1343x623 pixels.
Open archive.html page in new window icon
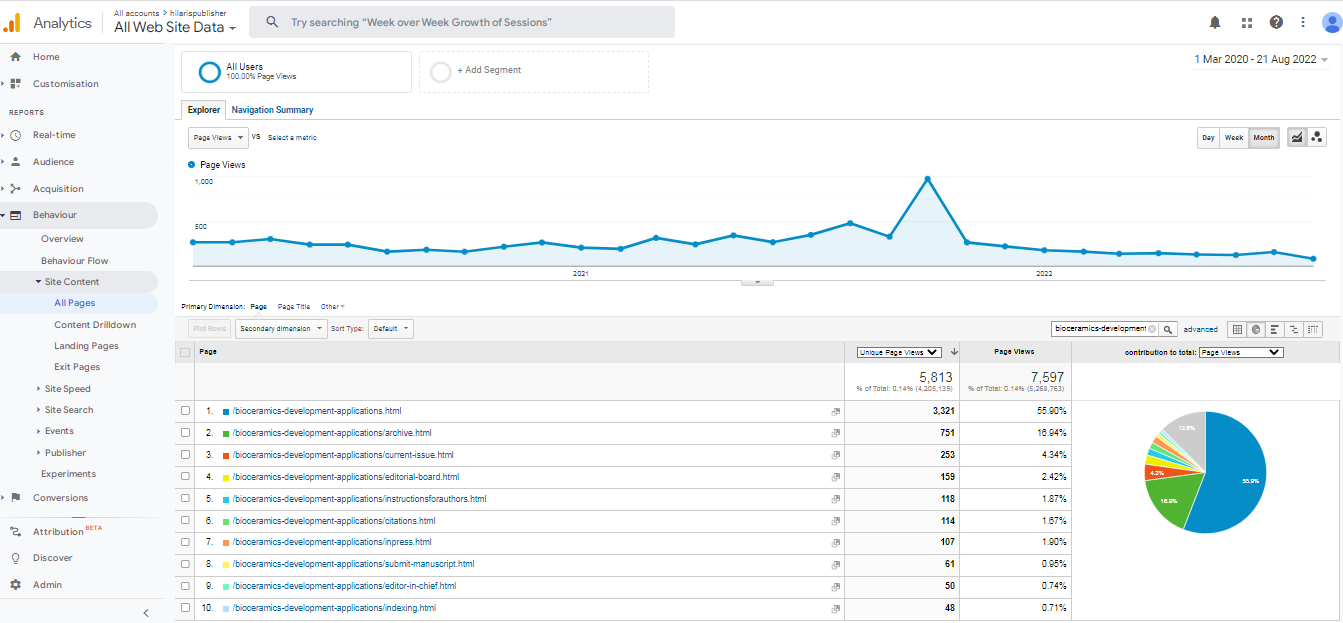(x=835, y=433)
